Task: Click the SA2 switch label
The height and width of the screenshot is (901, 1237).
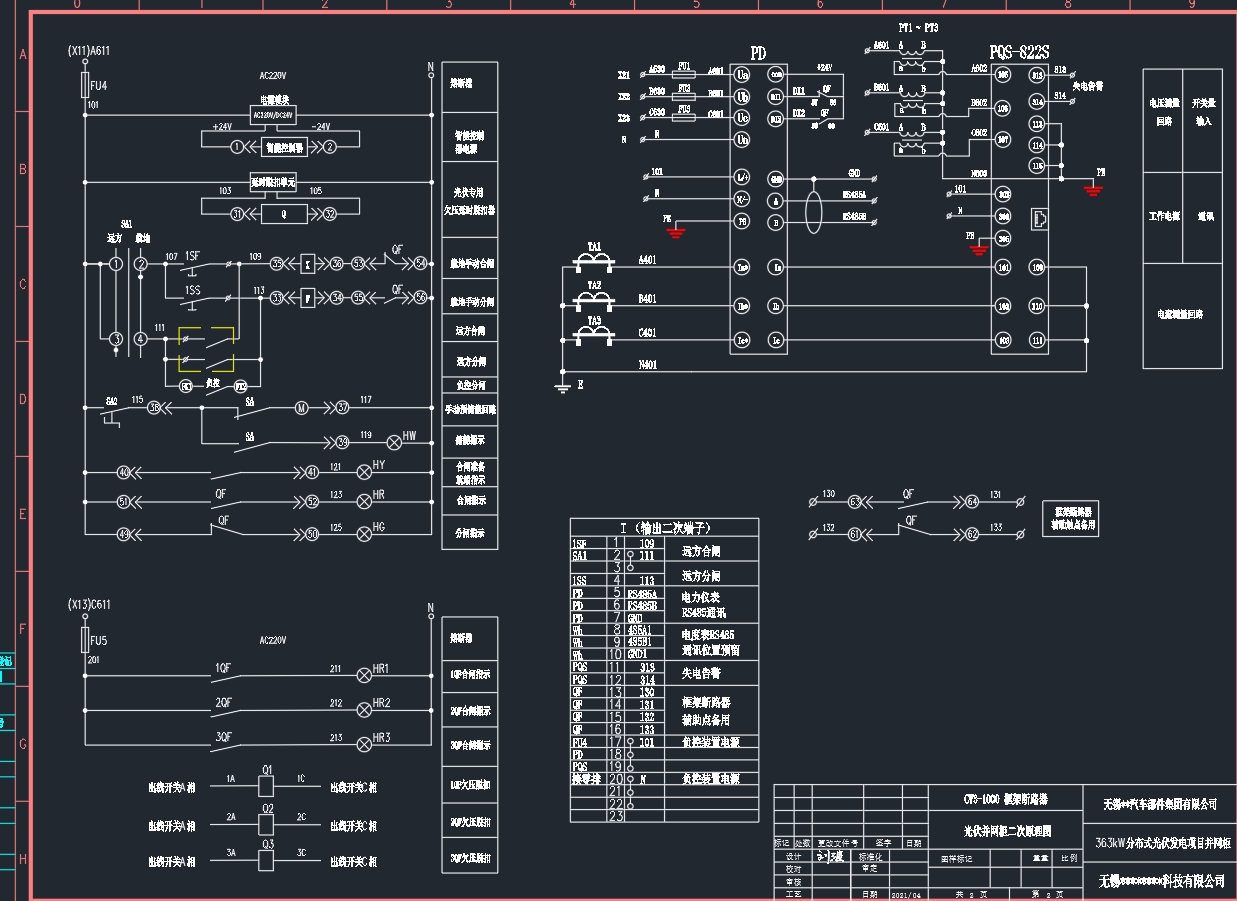Action: pyautogui.click(x=111, y=400)
